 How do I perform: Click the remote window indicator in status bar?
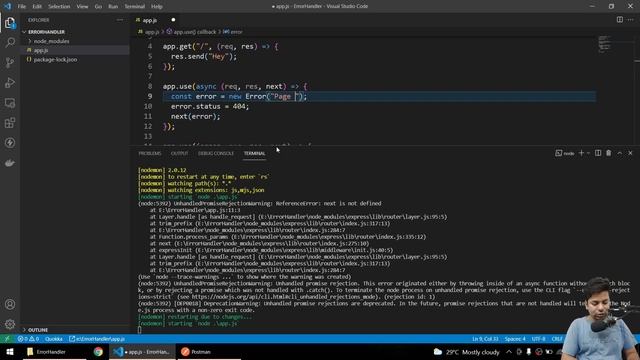(7, 339)
